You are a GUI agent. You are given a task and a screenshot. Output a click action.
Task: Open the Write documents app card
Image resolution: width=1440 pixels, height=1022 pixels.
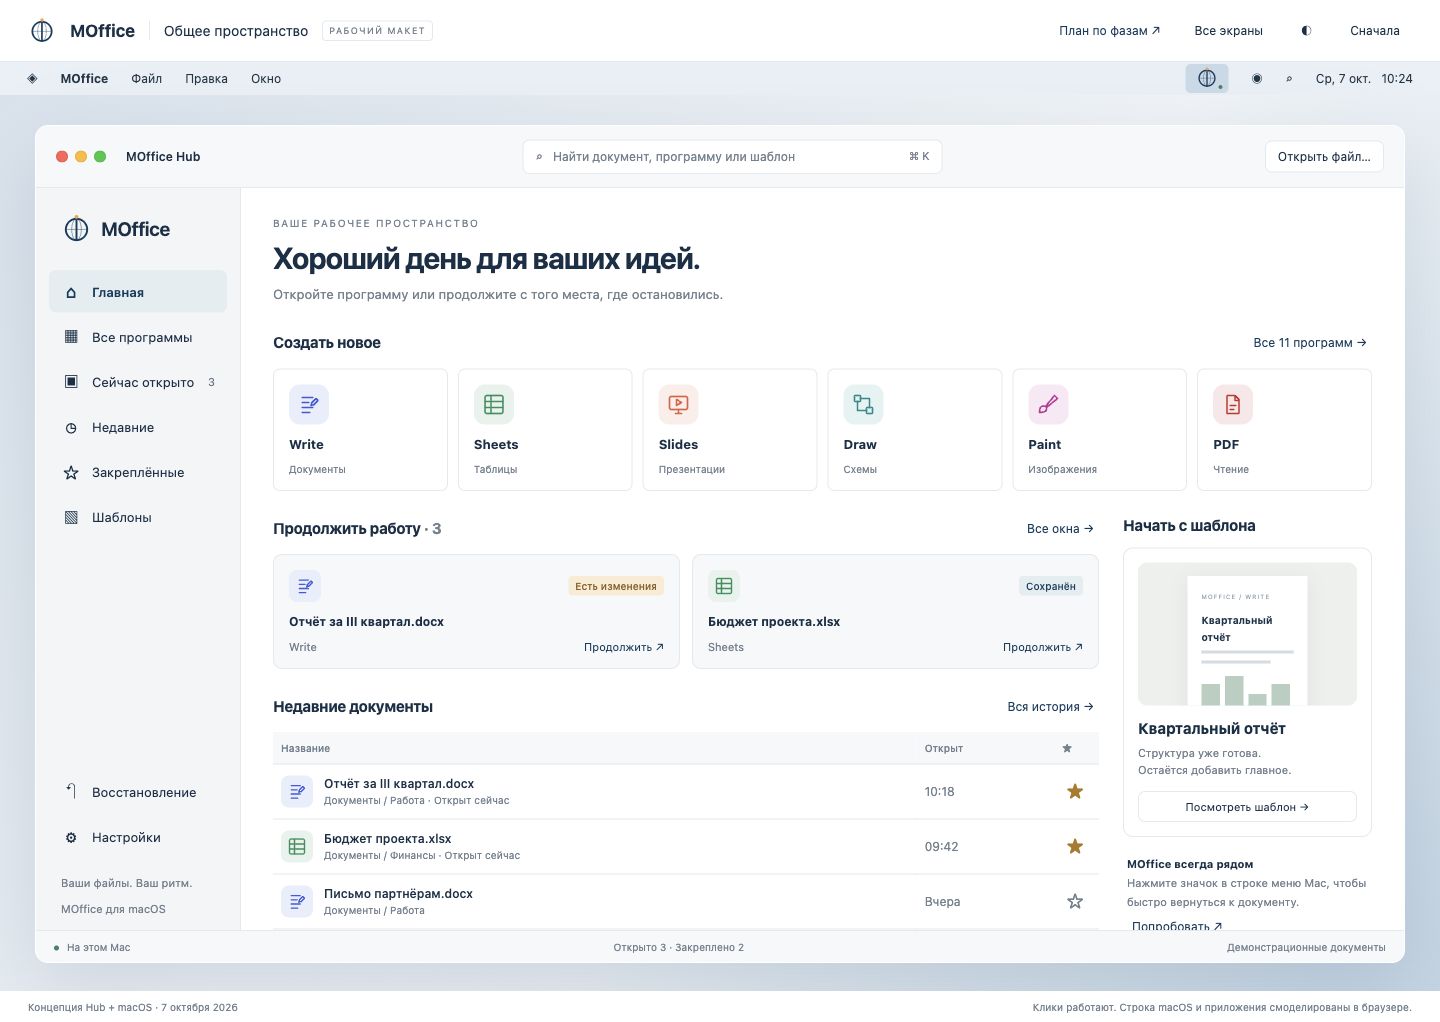[x=360, y=430]
